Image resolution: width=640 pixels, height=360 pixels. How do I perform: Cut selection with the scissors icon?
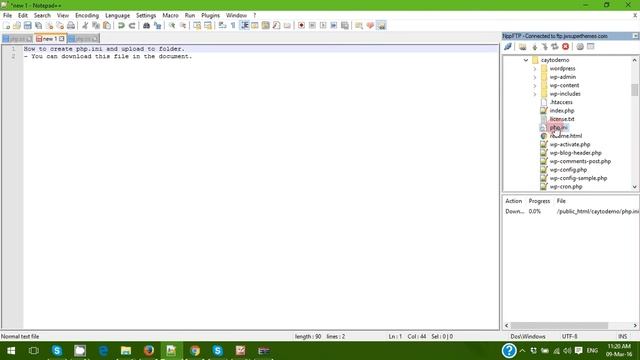tap(85, 25)
